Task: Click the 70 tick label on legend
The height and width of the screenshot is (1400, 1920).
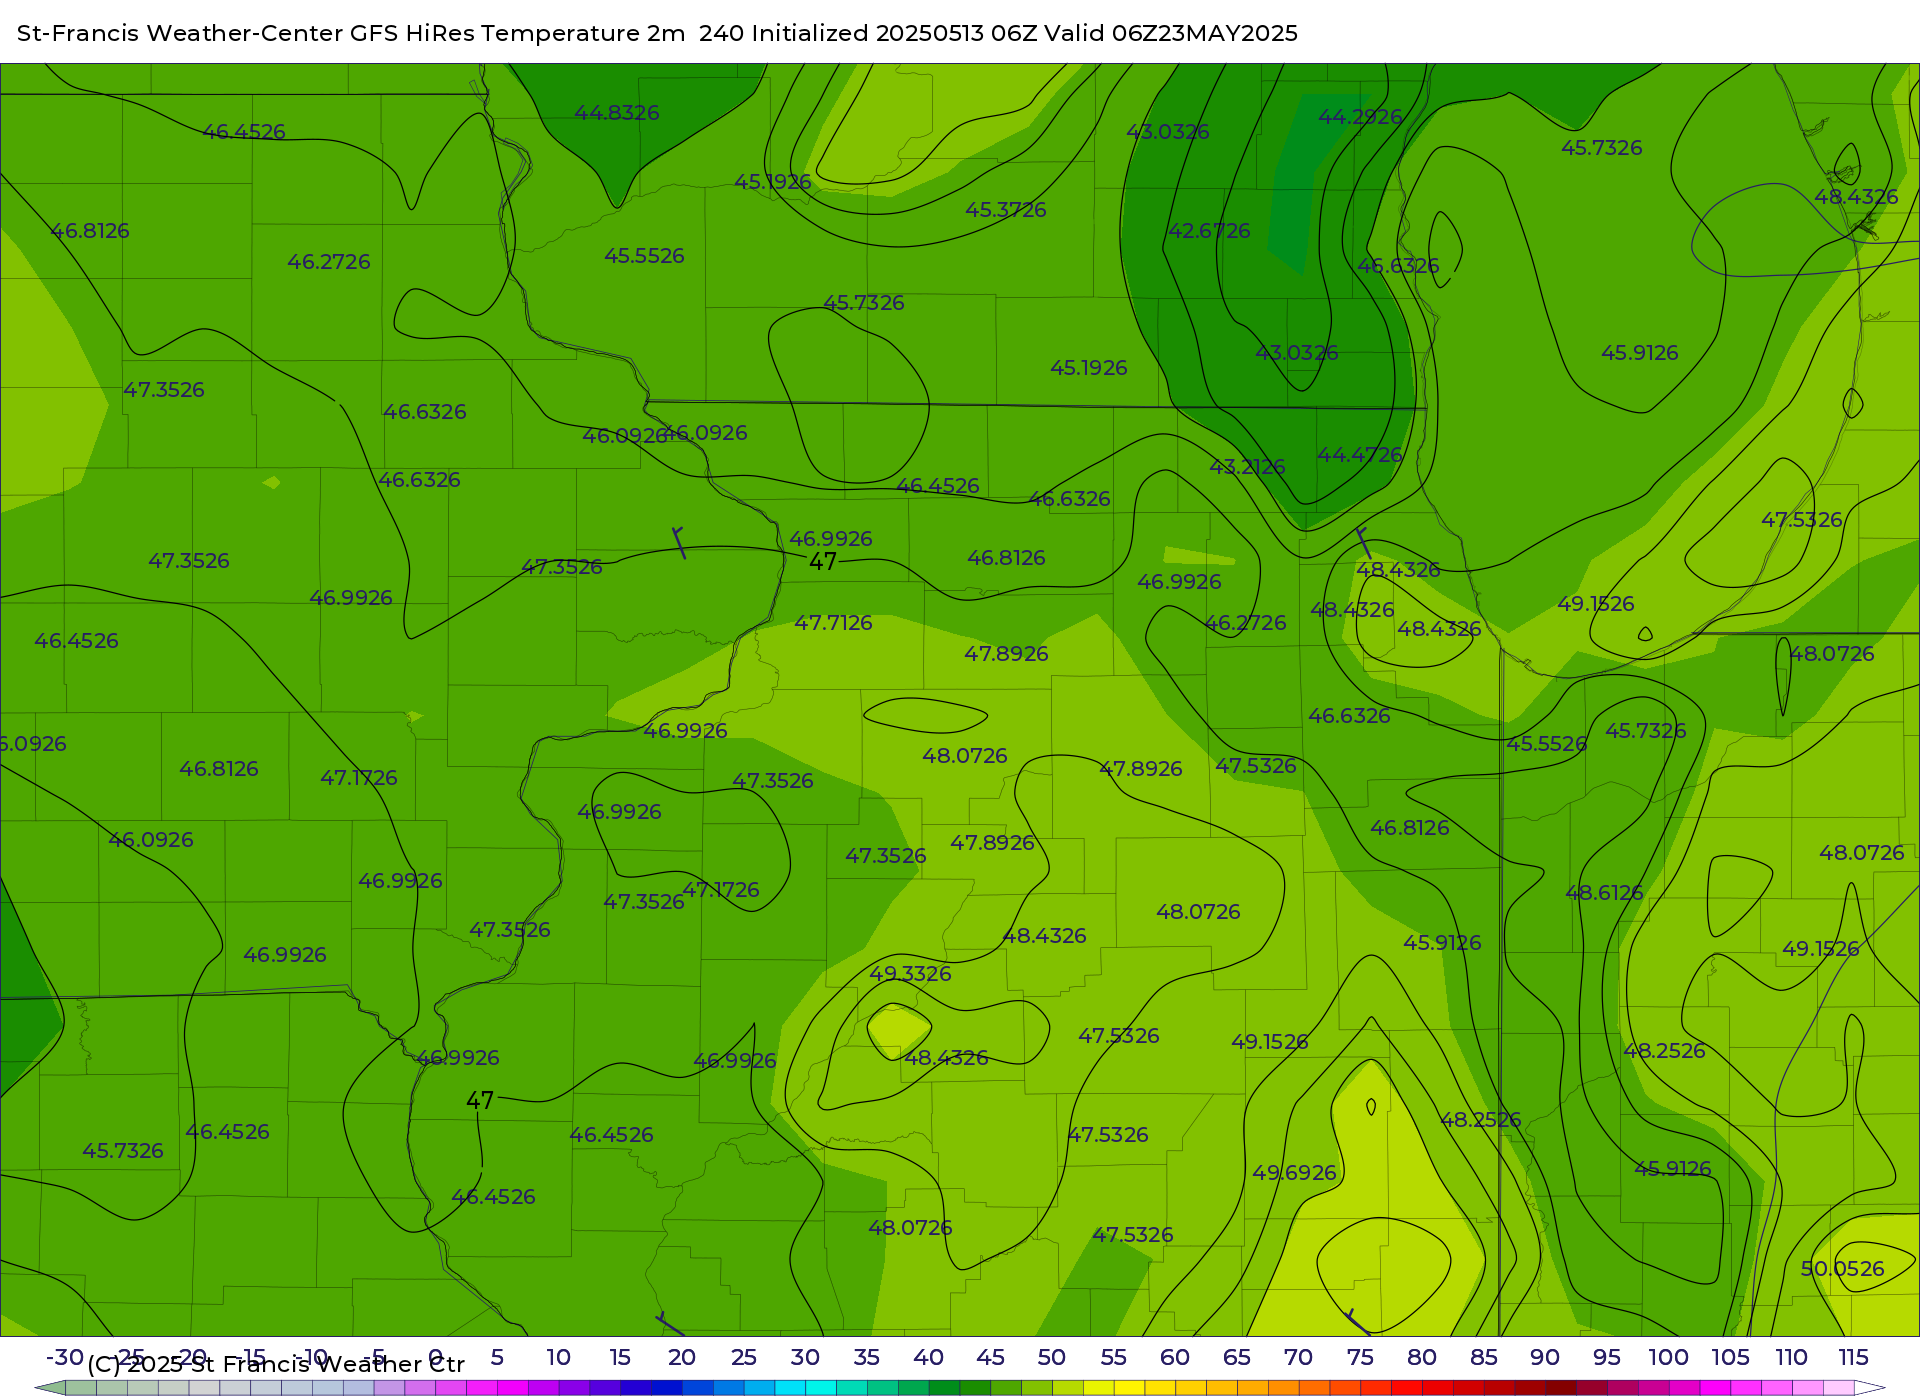Action: (1298, 1358)
